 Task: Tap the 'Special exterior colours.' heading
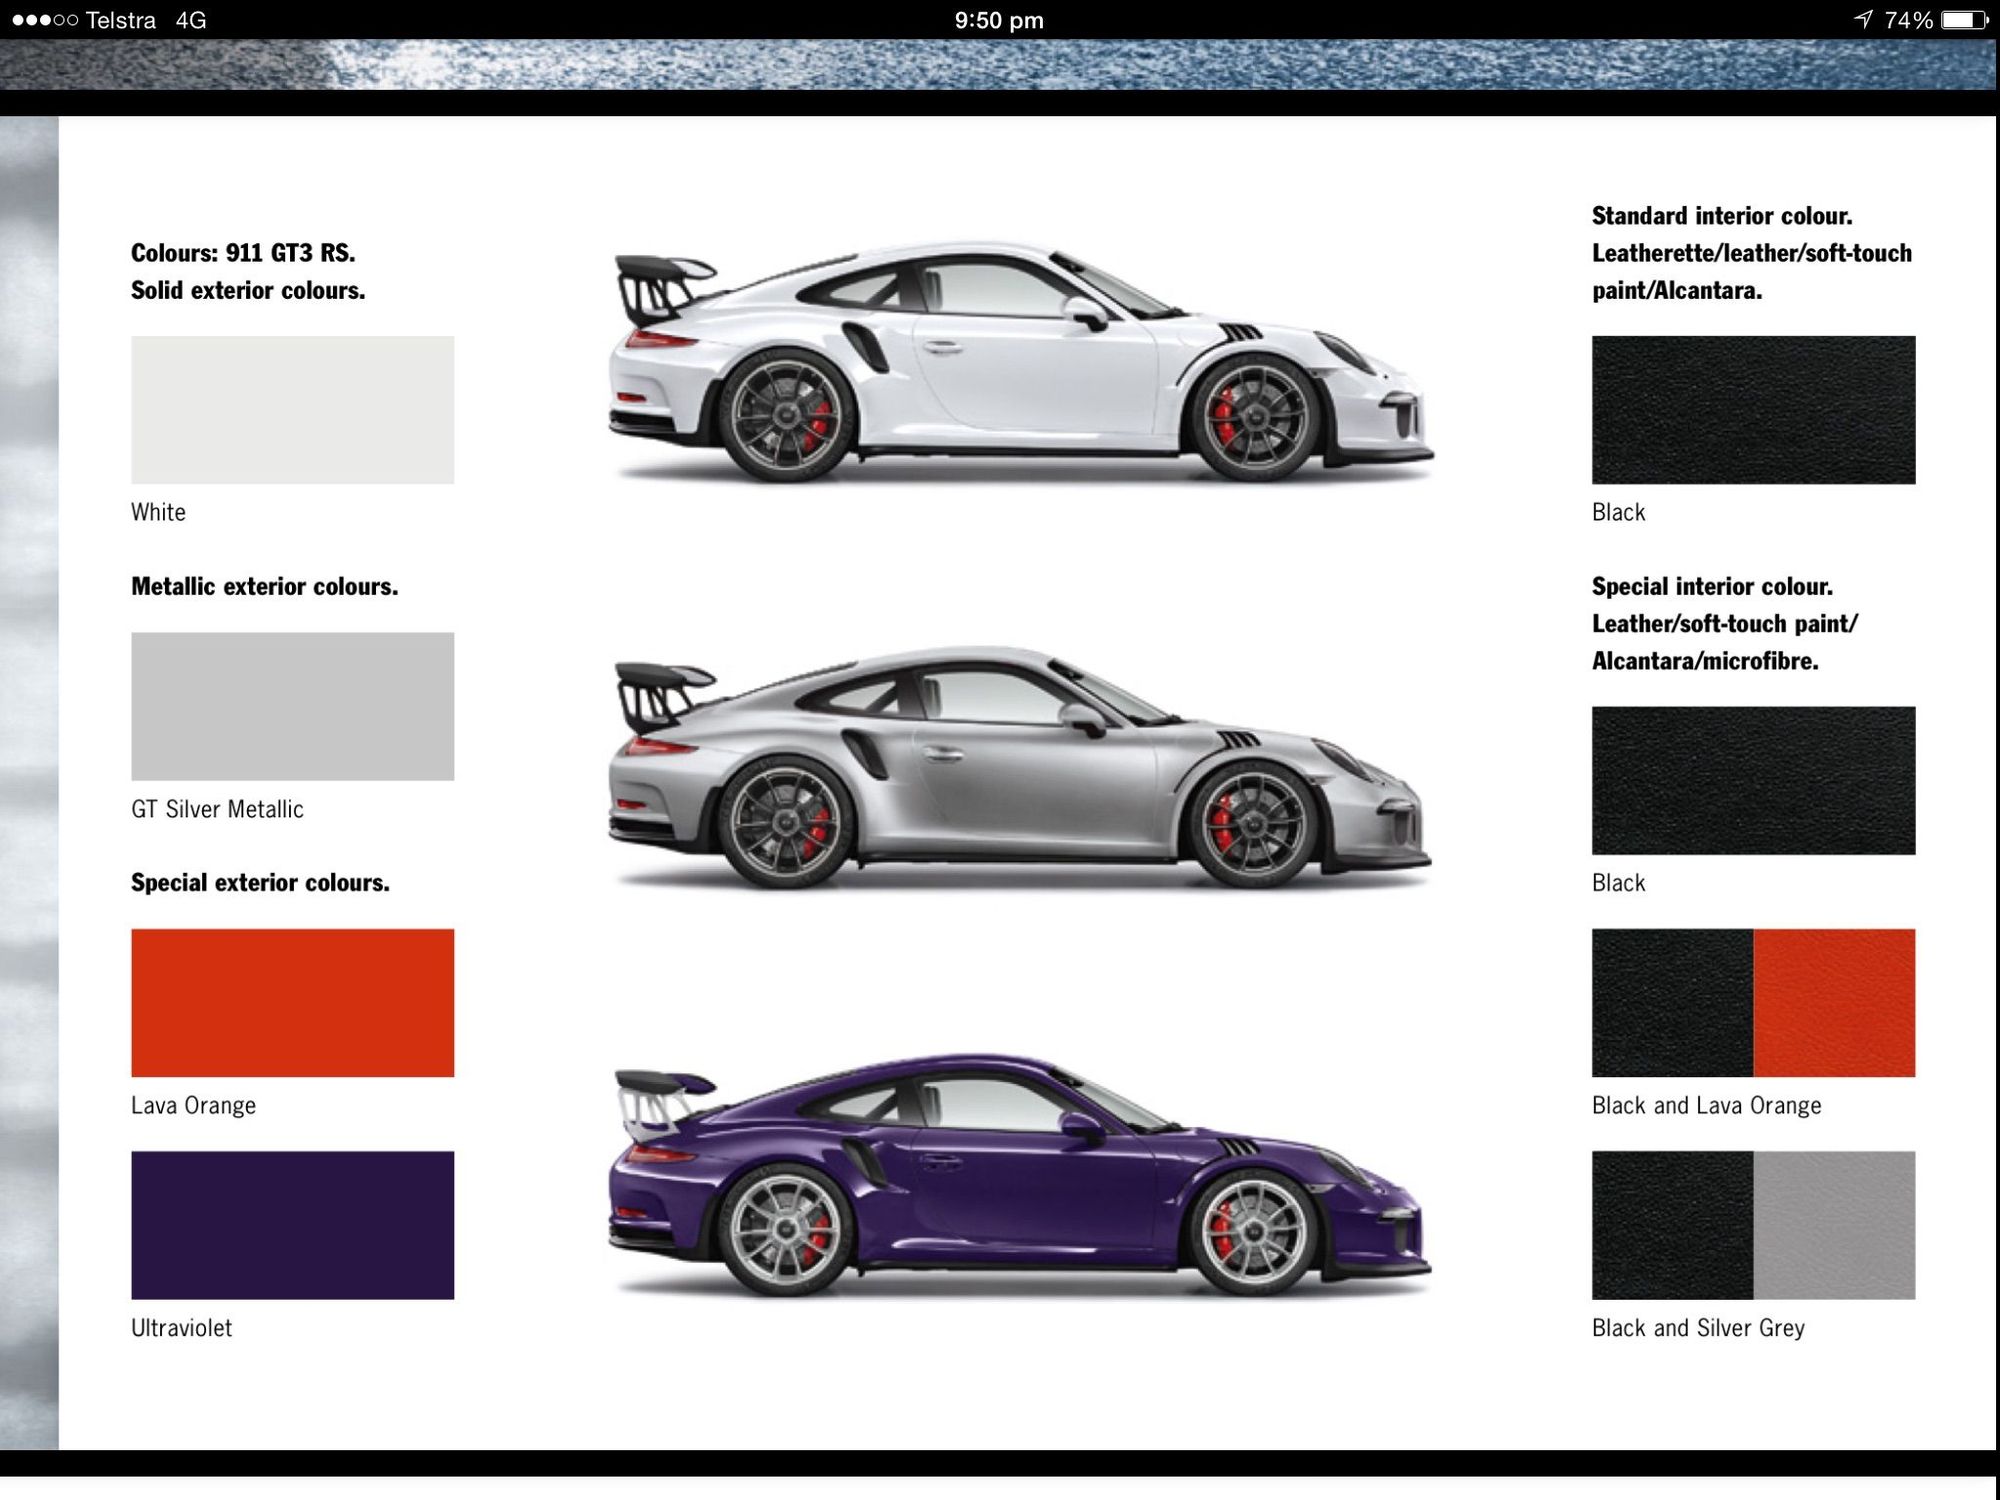260,883
